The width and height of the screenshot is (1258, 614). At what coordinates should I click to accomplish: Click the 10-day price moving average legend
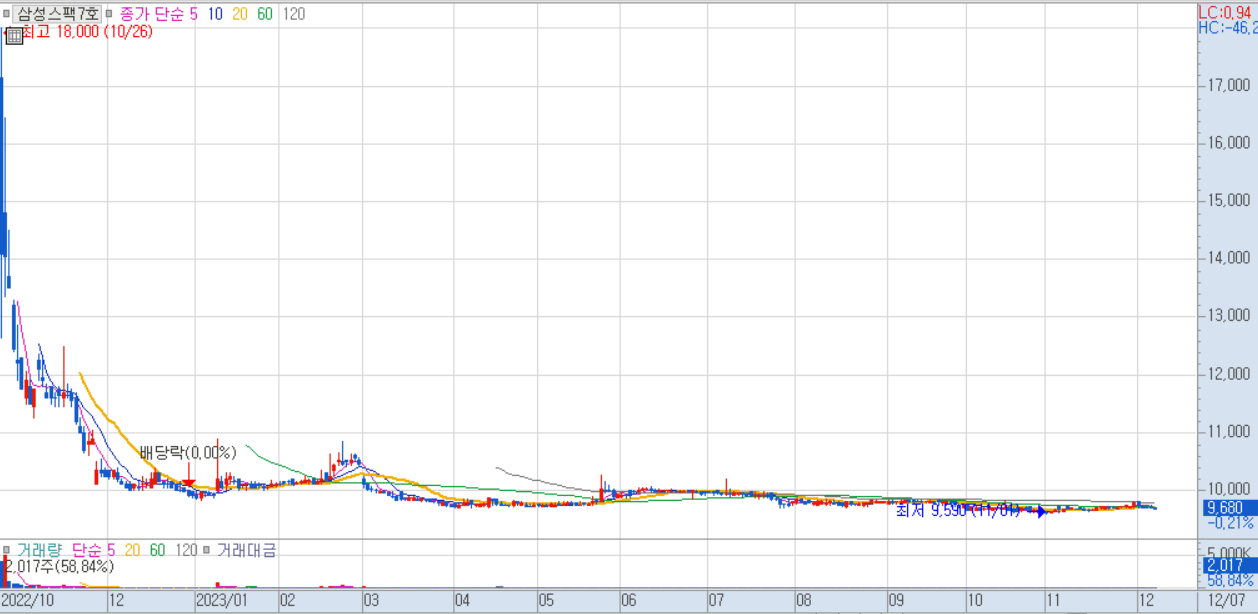point(215,13)
